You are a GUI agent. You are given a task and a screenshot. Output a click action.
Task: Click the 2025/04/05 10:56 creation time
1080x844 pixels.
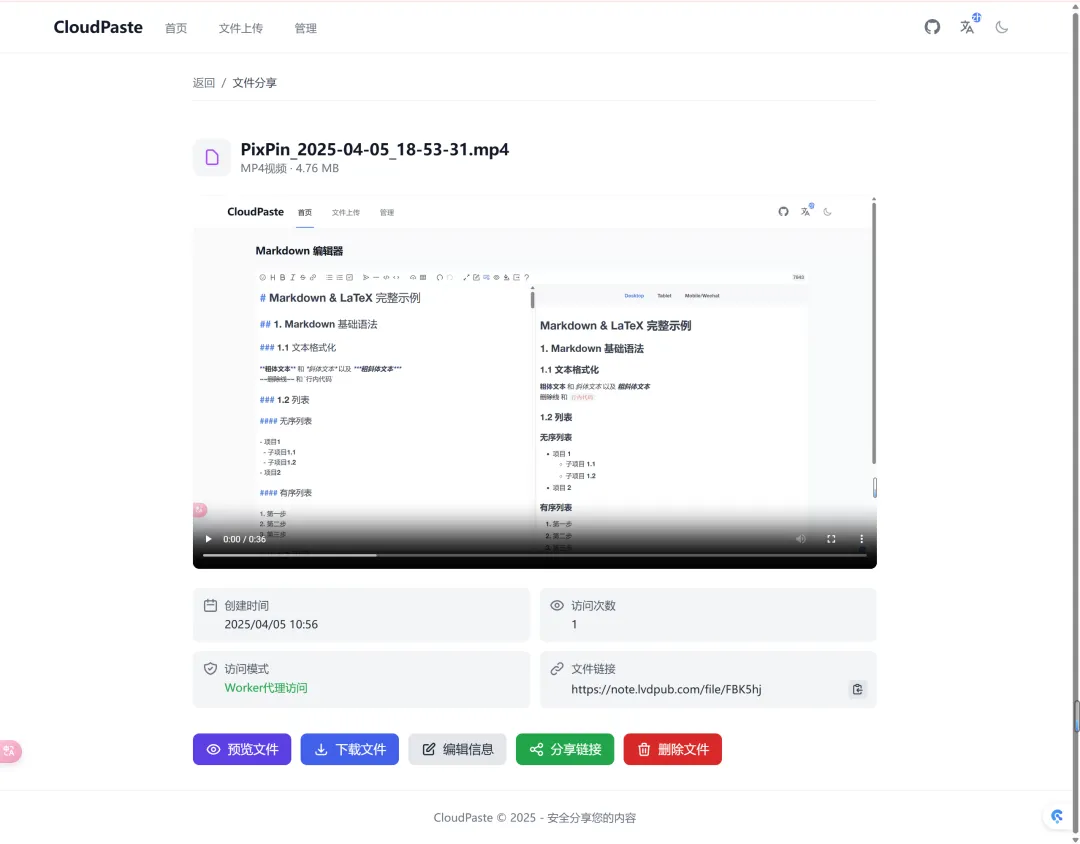(x=271, y=624)
